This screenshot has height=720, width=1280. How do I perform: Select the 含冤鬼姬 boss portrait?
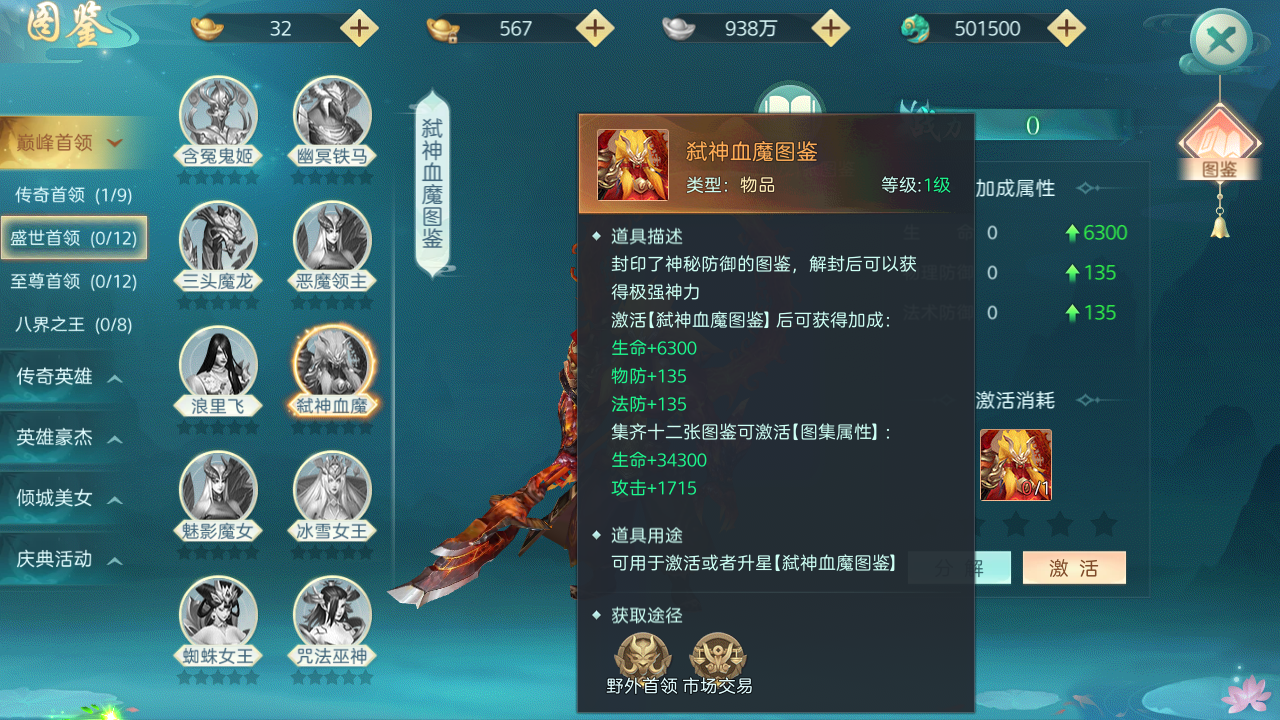(218, 118)
